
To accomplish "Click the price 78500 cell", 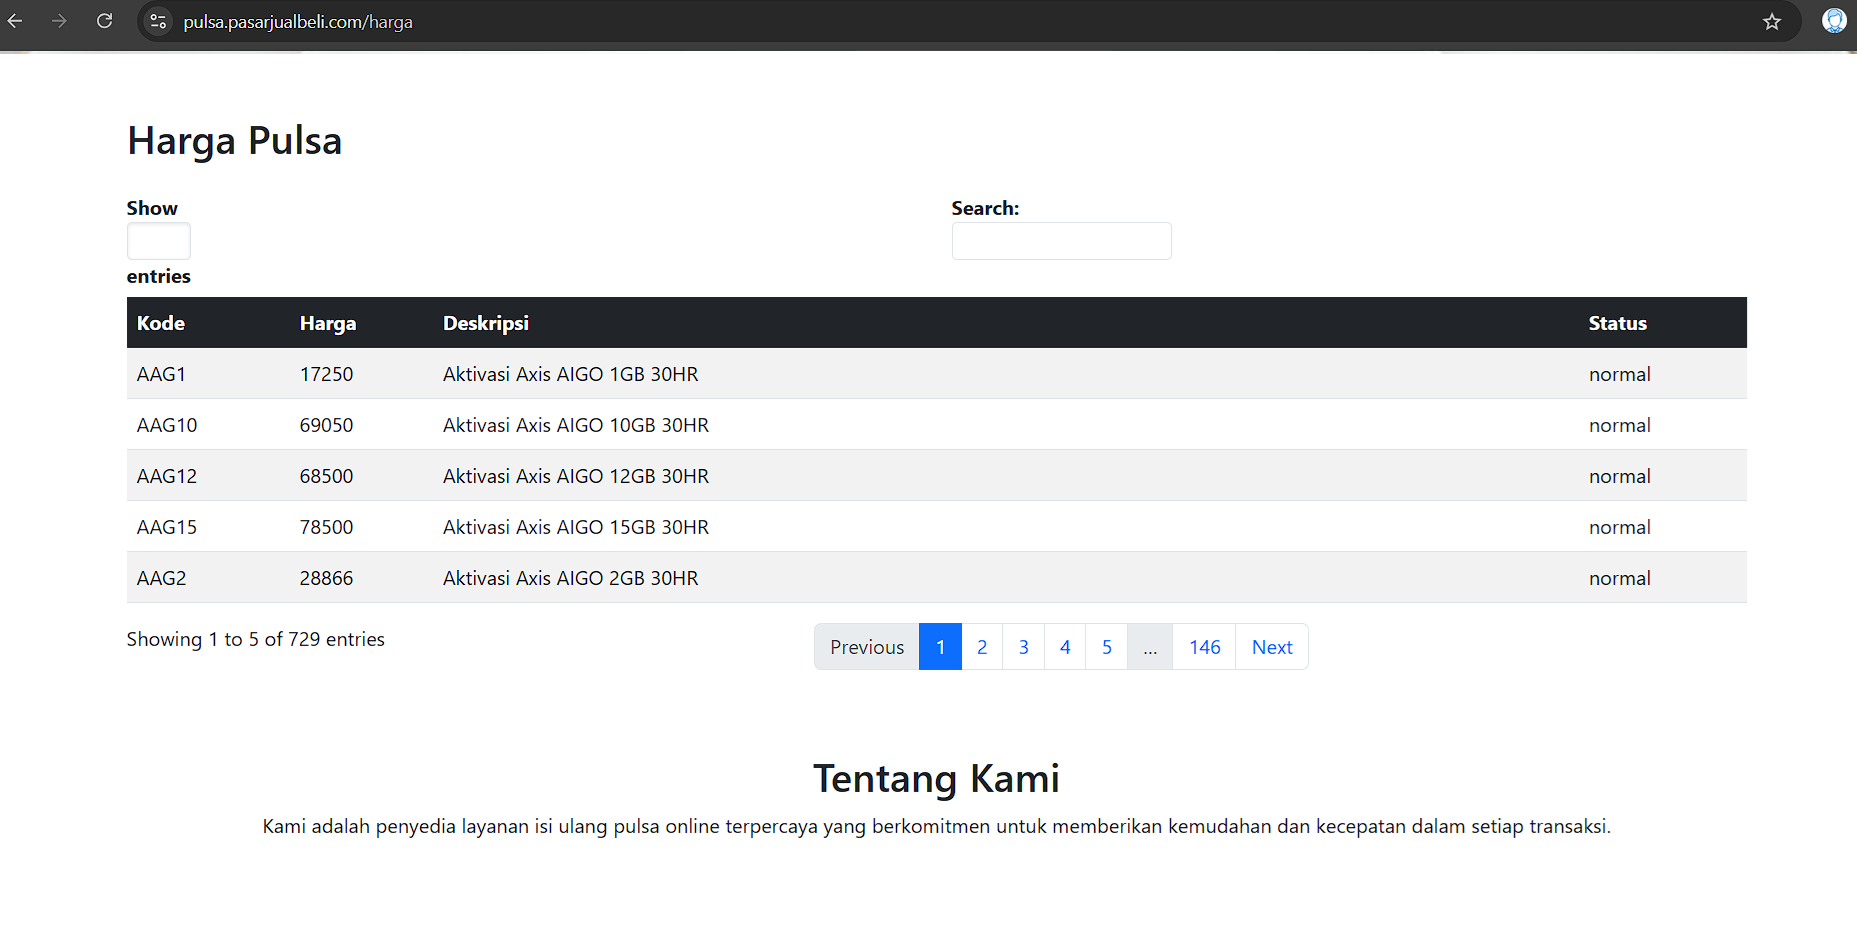I will tap(327, 527).
